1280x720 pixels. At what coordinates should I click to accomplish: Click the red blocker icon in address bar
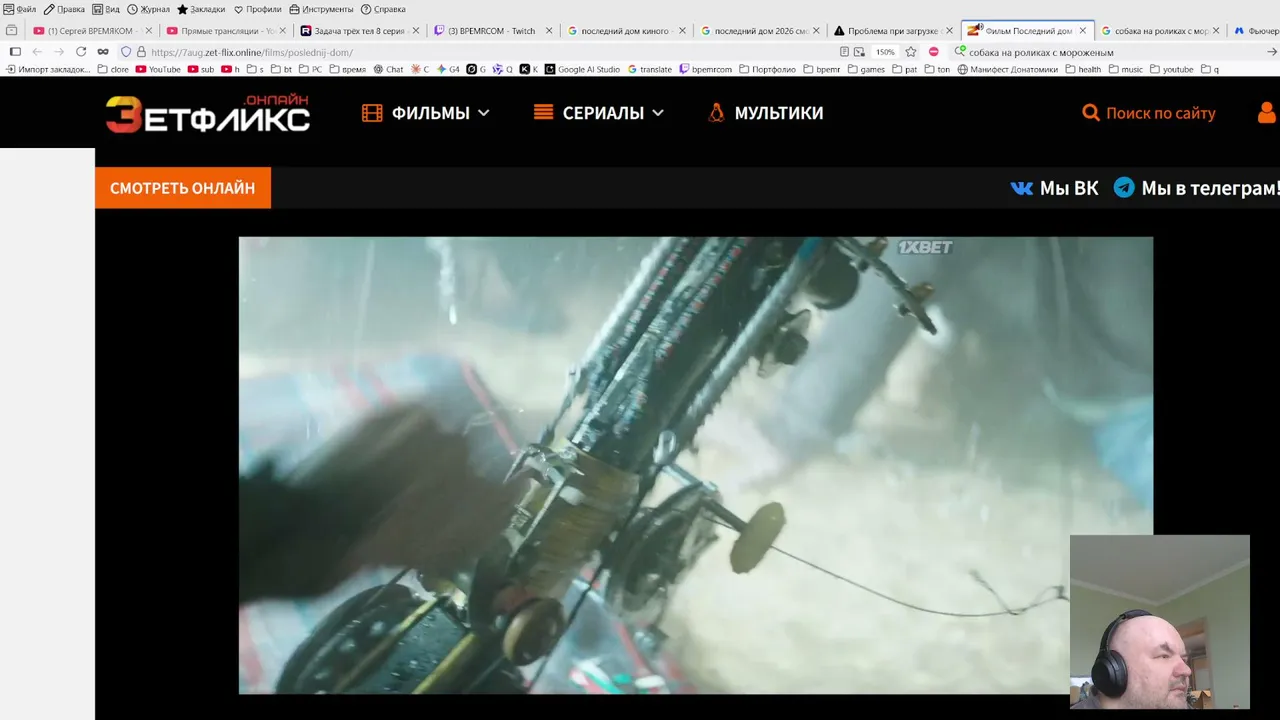[x=934, y=52]
